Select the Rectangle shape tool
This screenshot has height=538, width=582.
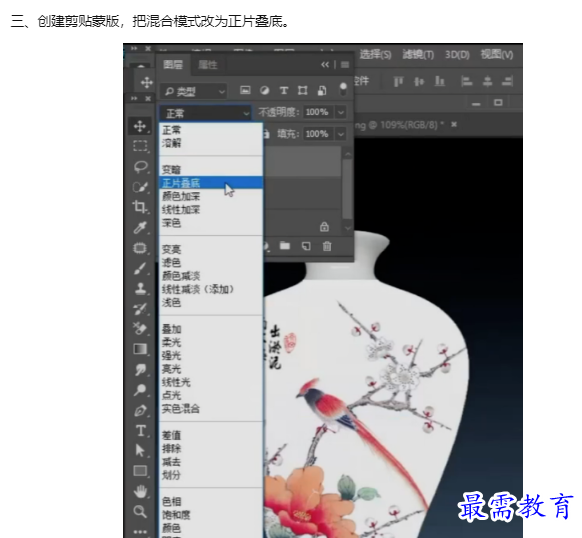click(140, 471)
